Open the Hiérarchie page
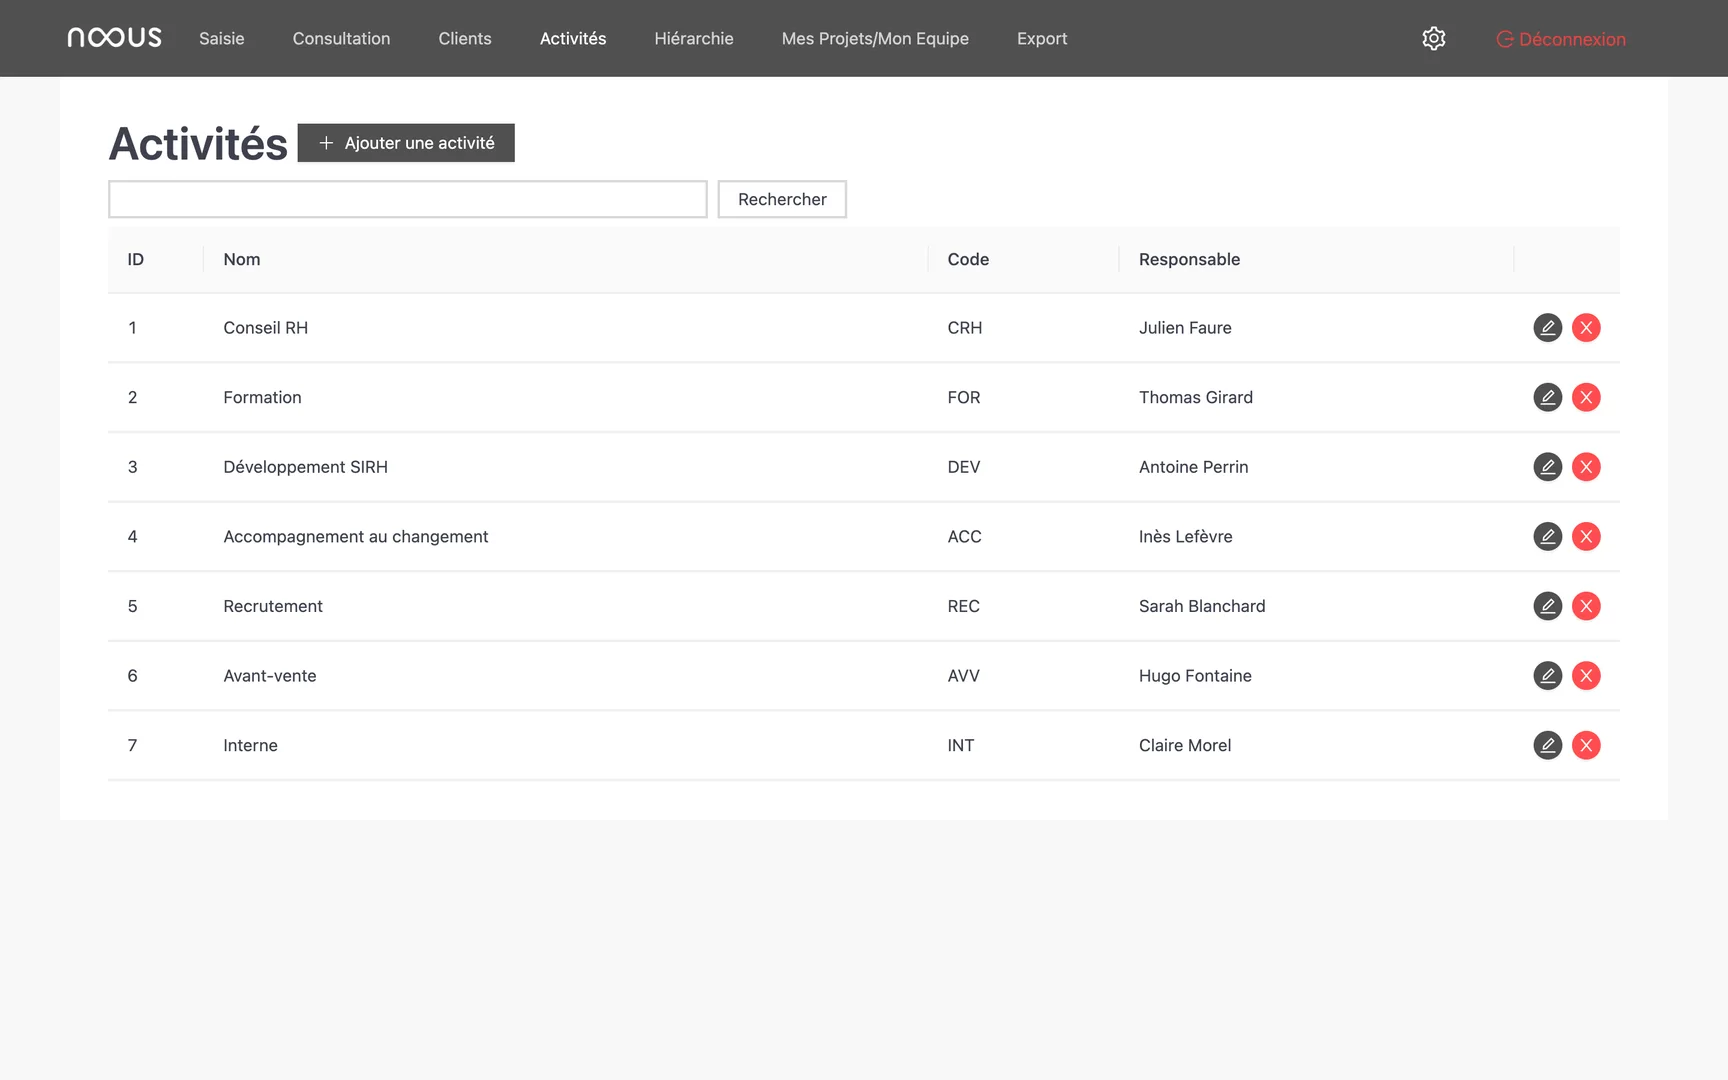The width and height of the screenshot is (1728, 1080). click(x=694, y=38)
